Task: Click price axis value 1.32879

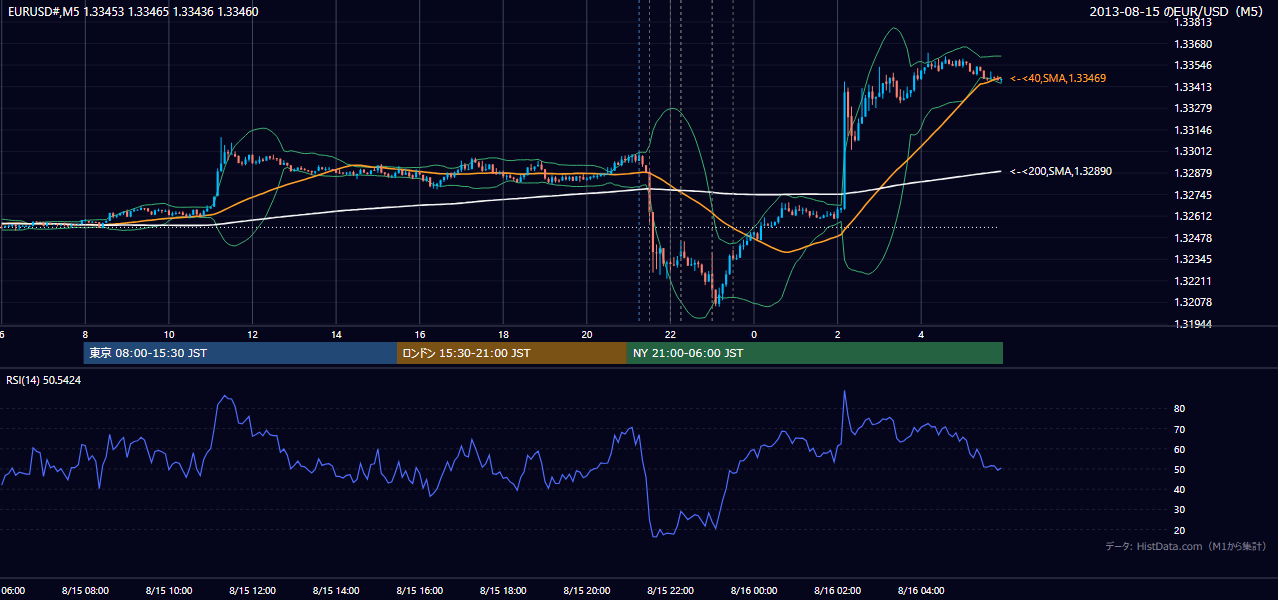Action: 1192,173
